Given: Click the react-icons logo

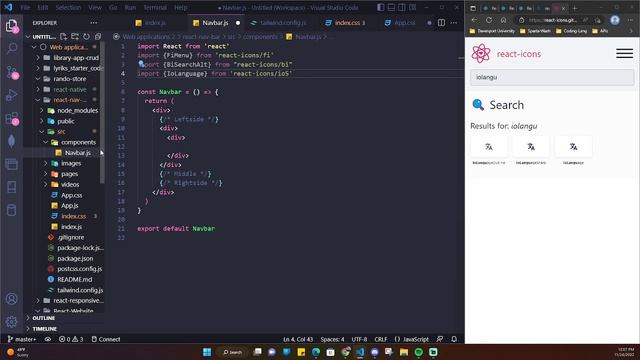Looking at the screenshot, I should (x=481, y=53).
